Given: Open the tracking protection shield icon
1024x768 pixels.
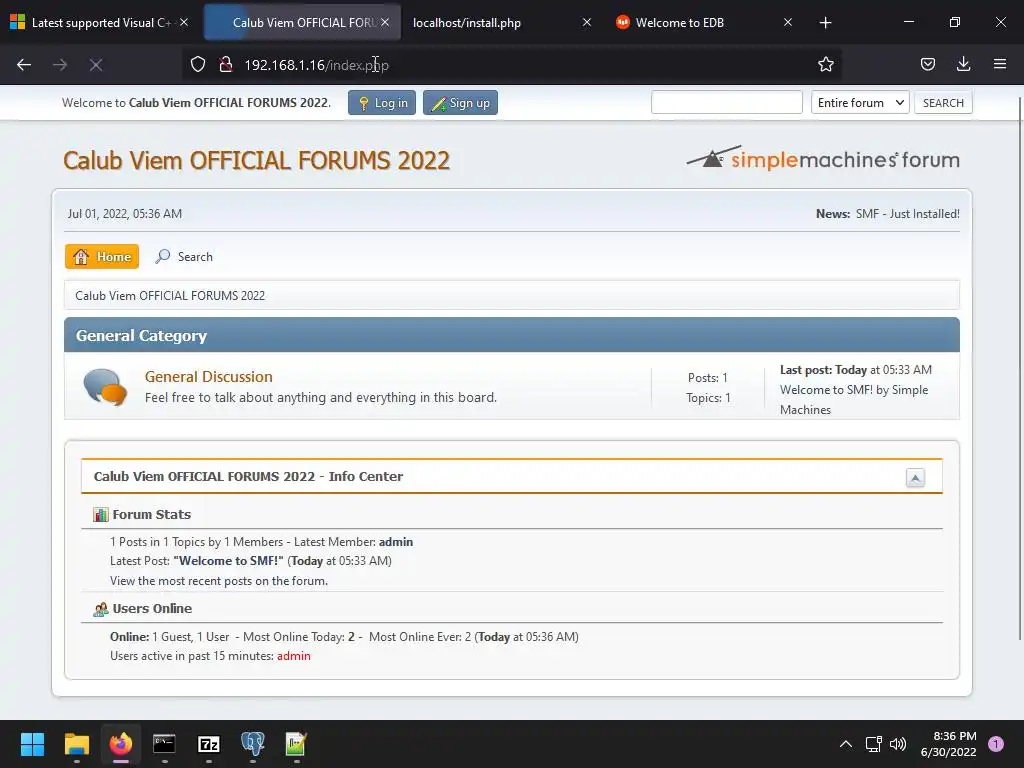Looking at the screenshot, I should click(x=198, y=65).
